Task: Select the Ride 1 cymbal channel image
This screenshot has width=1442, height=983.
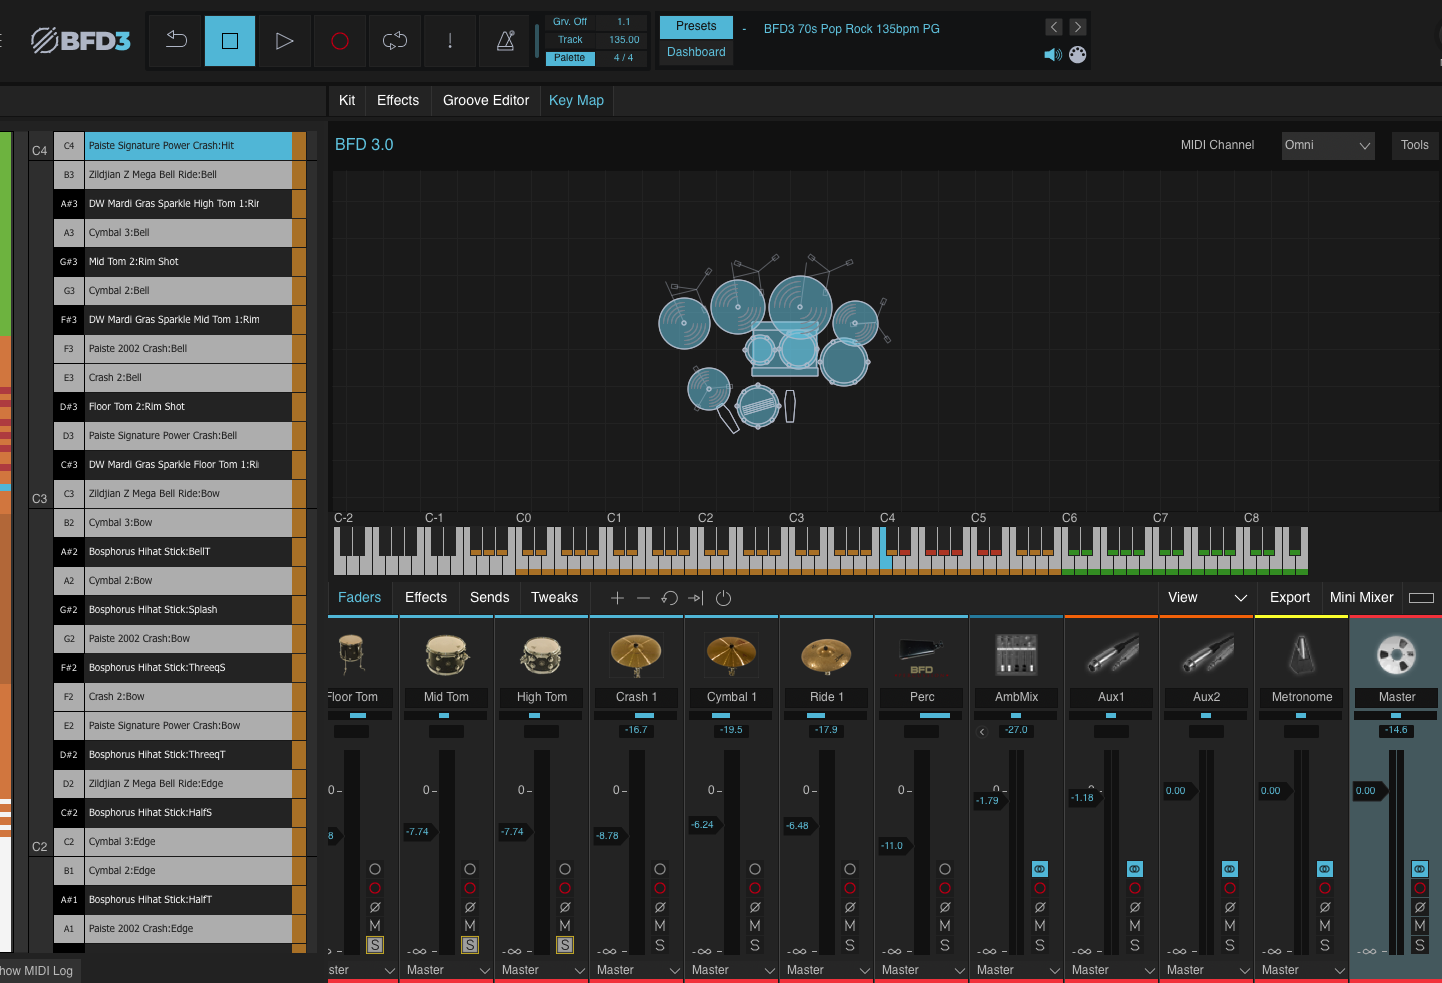Action: 826,655
